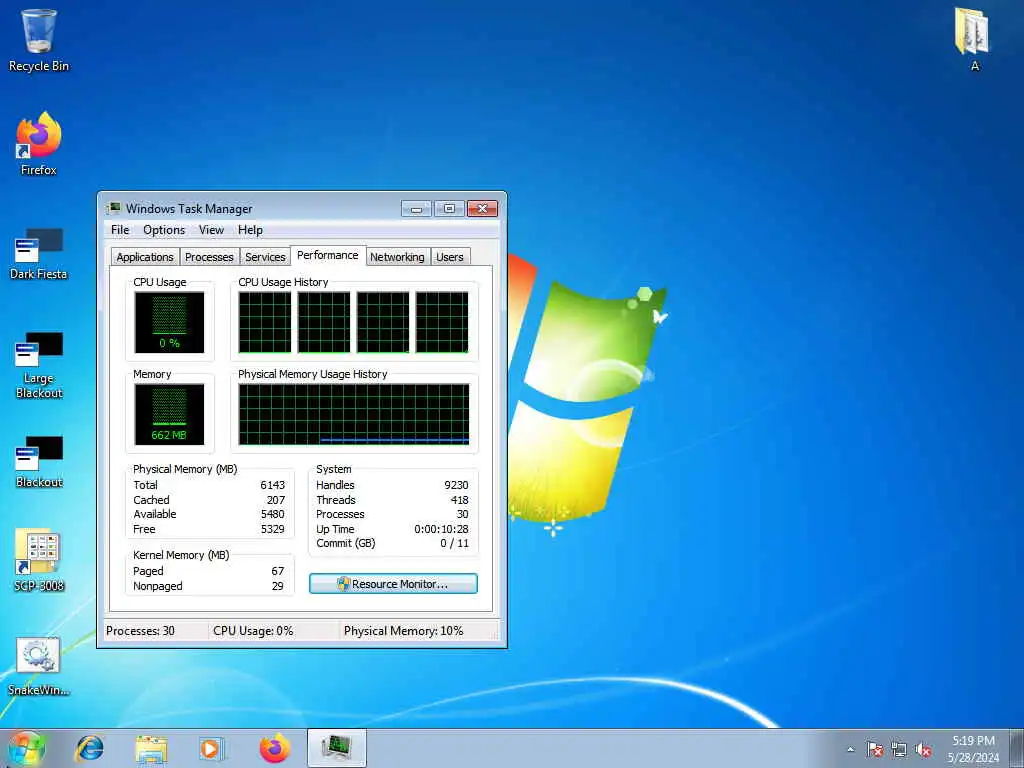The width and height of the screenshot is (1024, 768).
Task: Click the Up Time value 0:00:10:28
Action: pos(441,530)
